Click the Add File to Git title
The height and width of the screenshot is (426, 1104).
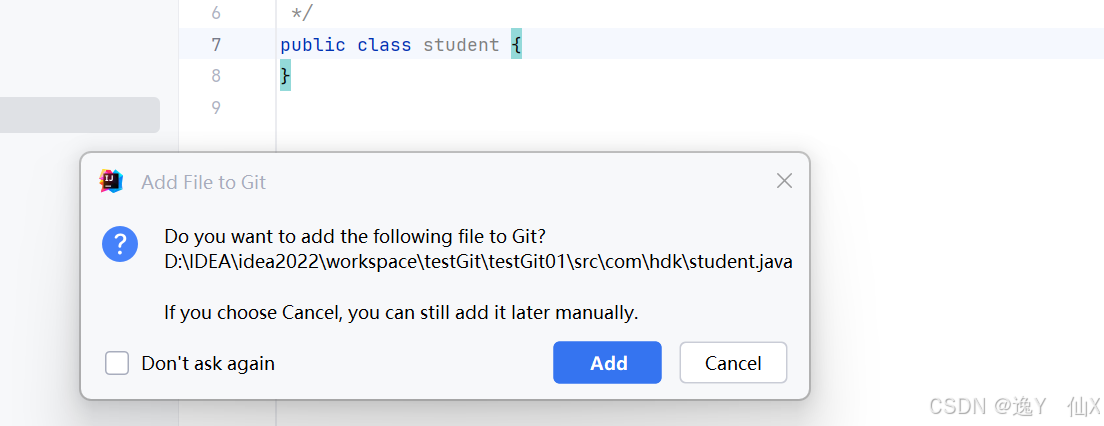pyautogui.click(x=203, y=182)
